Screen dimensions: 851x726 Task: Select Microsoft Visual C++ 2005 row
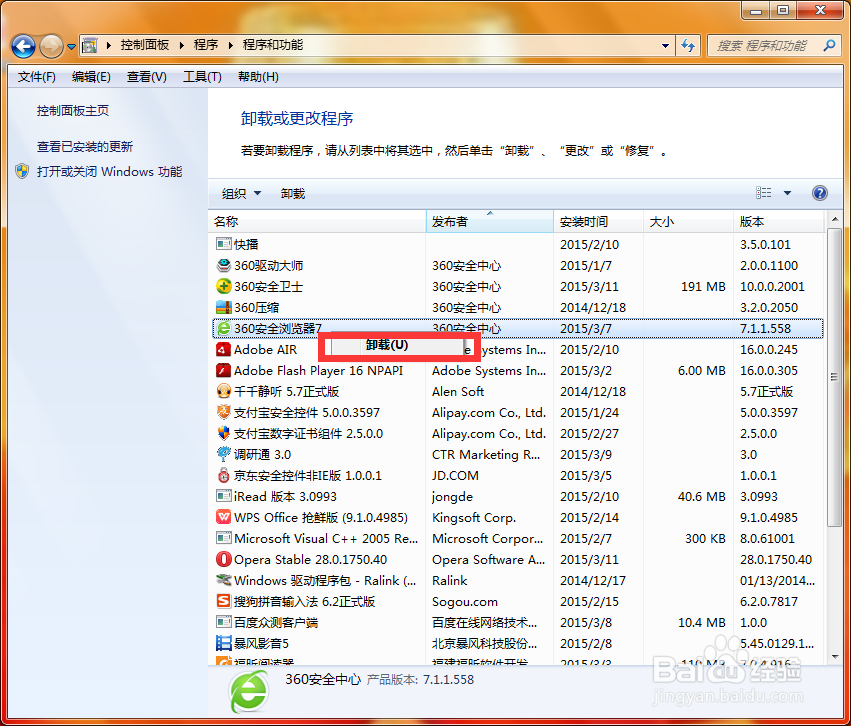click(x=517, y=538)
